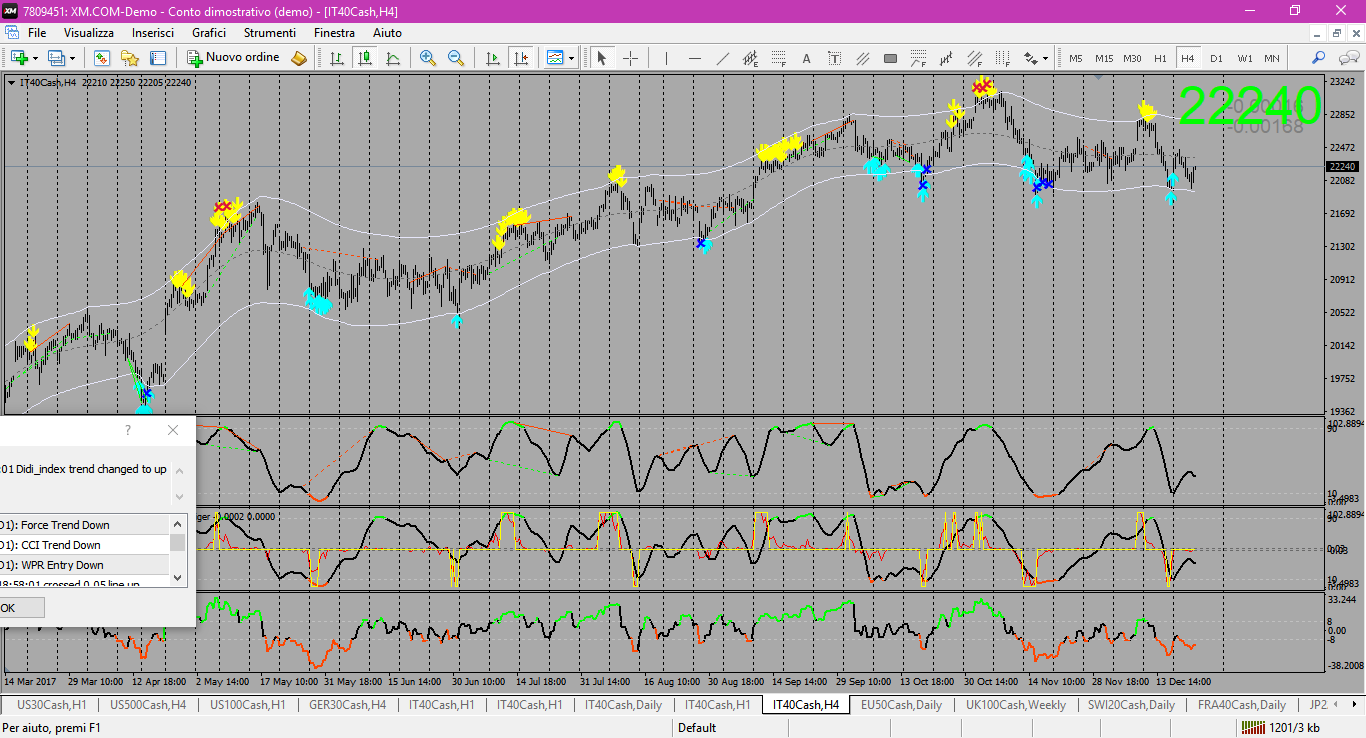Switch timeframe to MN
1366x738 pixels.
point(1272,58)
